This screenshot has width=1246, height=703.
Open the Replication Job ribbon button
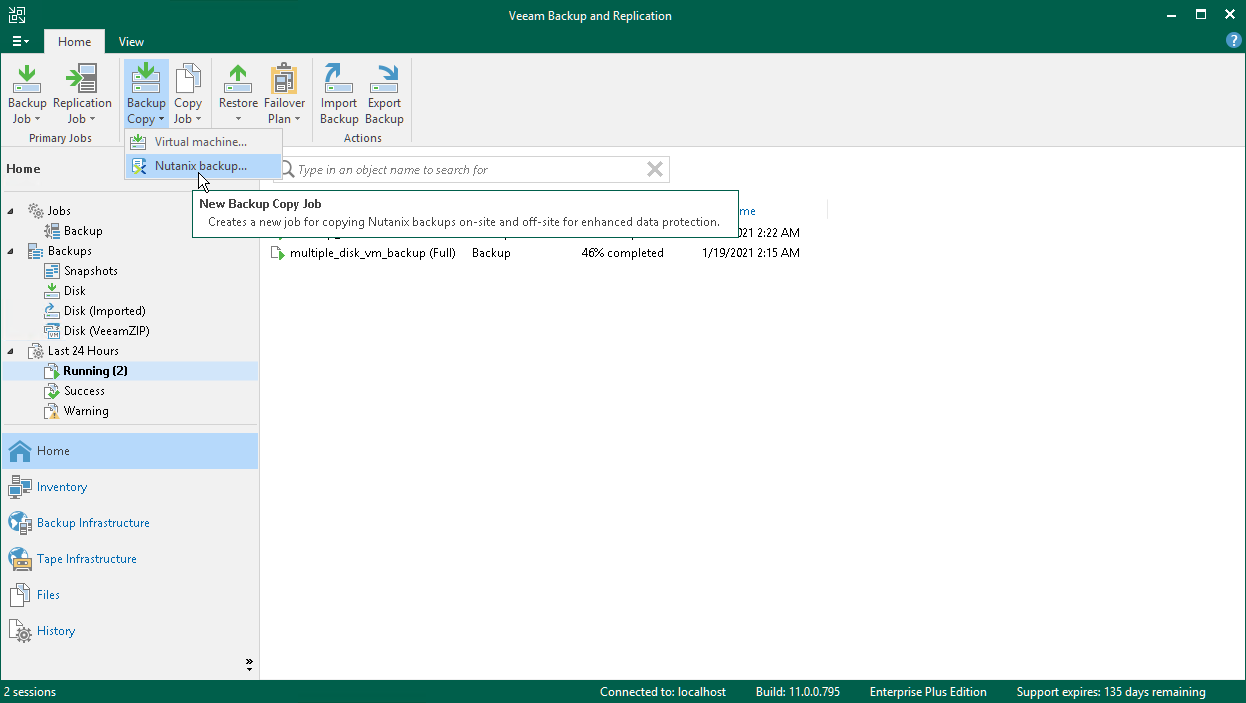tap(82, 95)
